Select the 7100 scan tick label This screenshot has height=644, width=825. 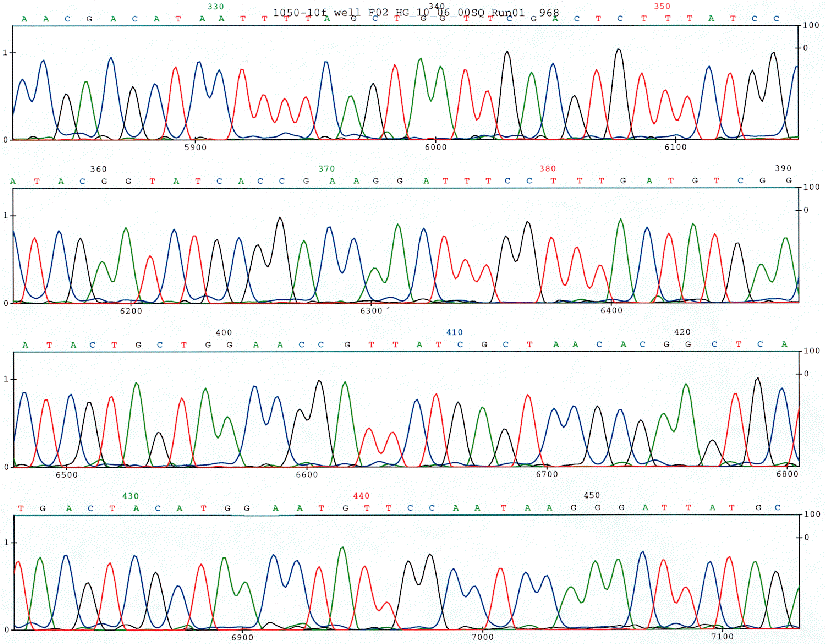point(723,638)
